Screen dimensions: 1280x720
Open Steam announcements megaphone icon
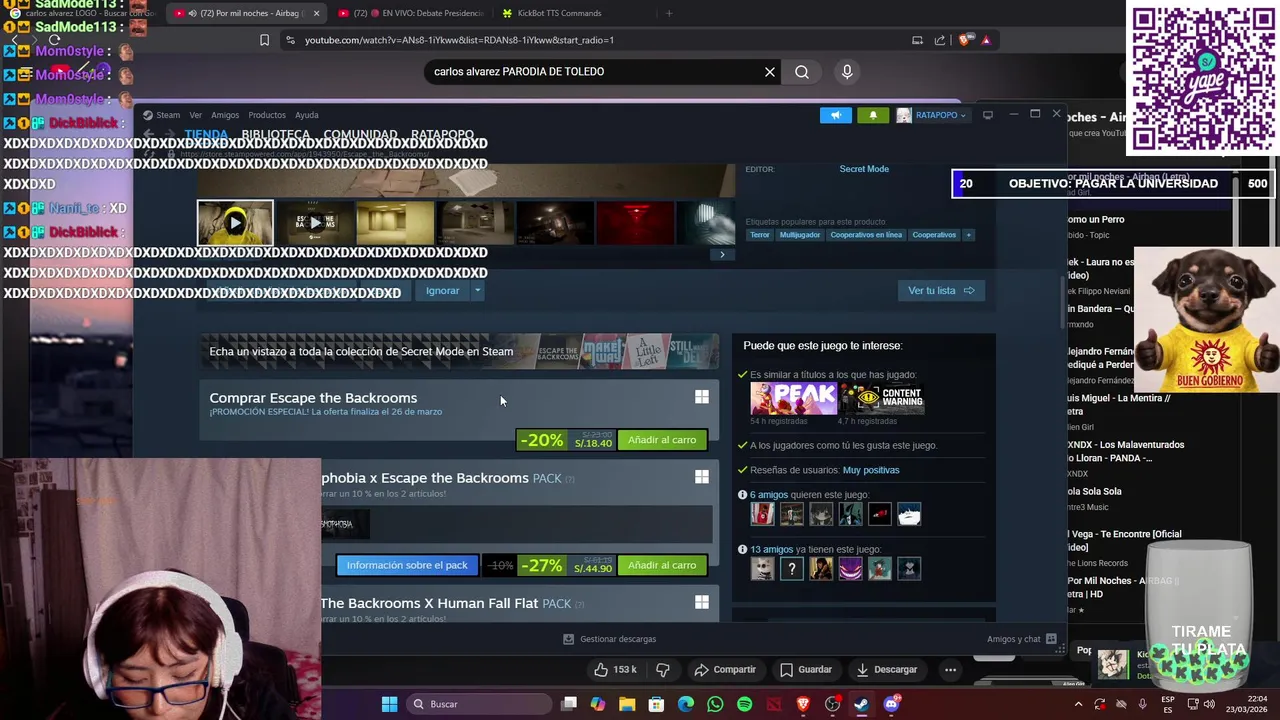pyautogui.click(x=836, y=115)
